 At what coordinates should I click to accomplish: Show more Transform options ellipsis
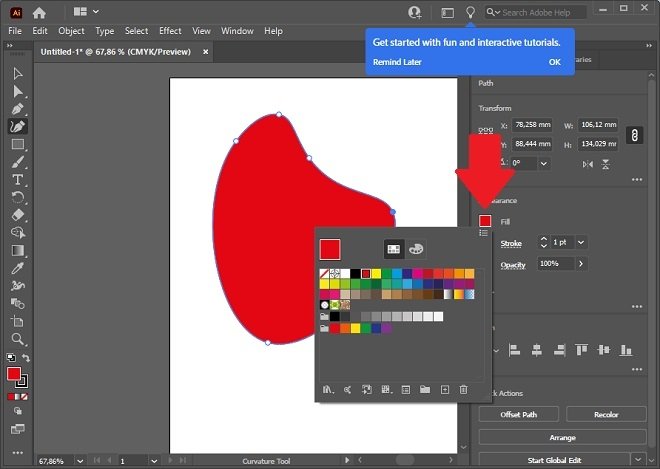click(x=637, y=179)
